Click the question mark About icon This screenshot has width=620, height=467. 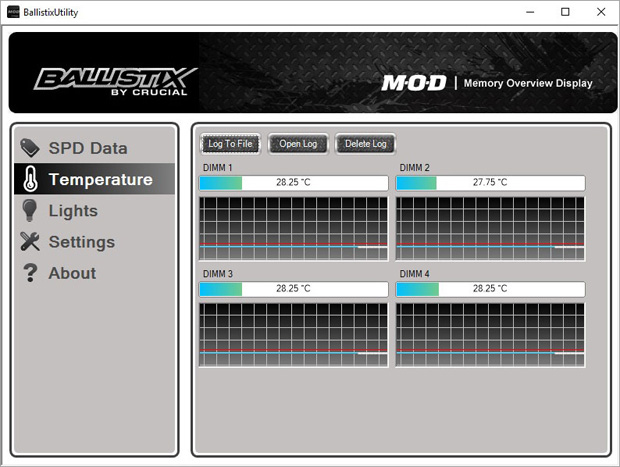coord(30,272)
